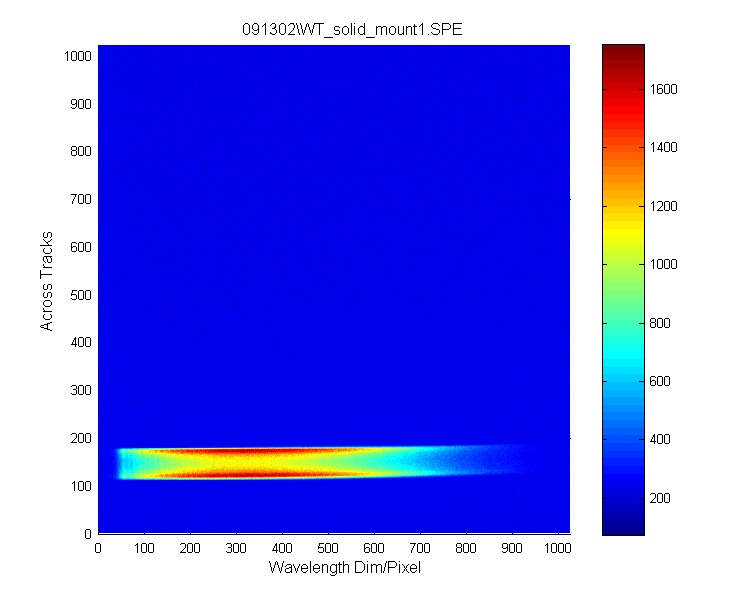Viewport: 750px width, 600px height.
Task: Click colorbar tick label 1200
Action: tap(663, 206)
